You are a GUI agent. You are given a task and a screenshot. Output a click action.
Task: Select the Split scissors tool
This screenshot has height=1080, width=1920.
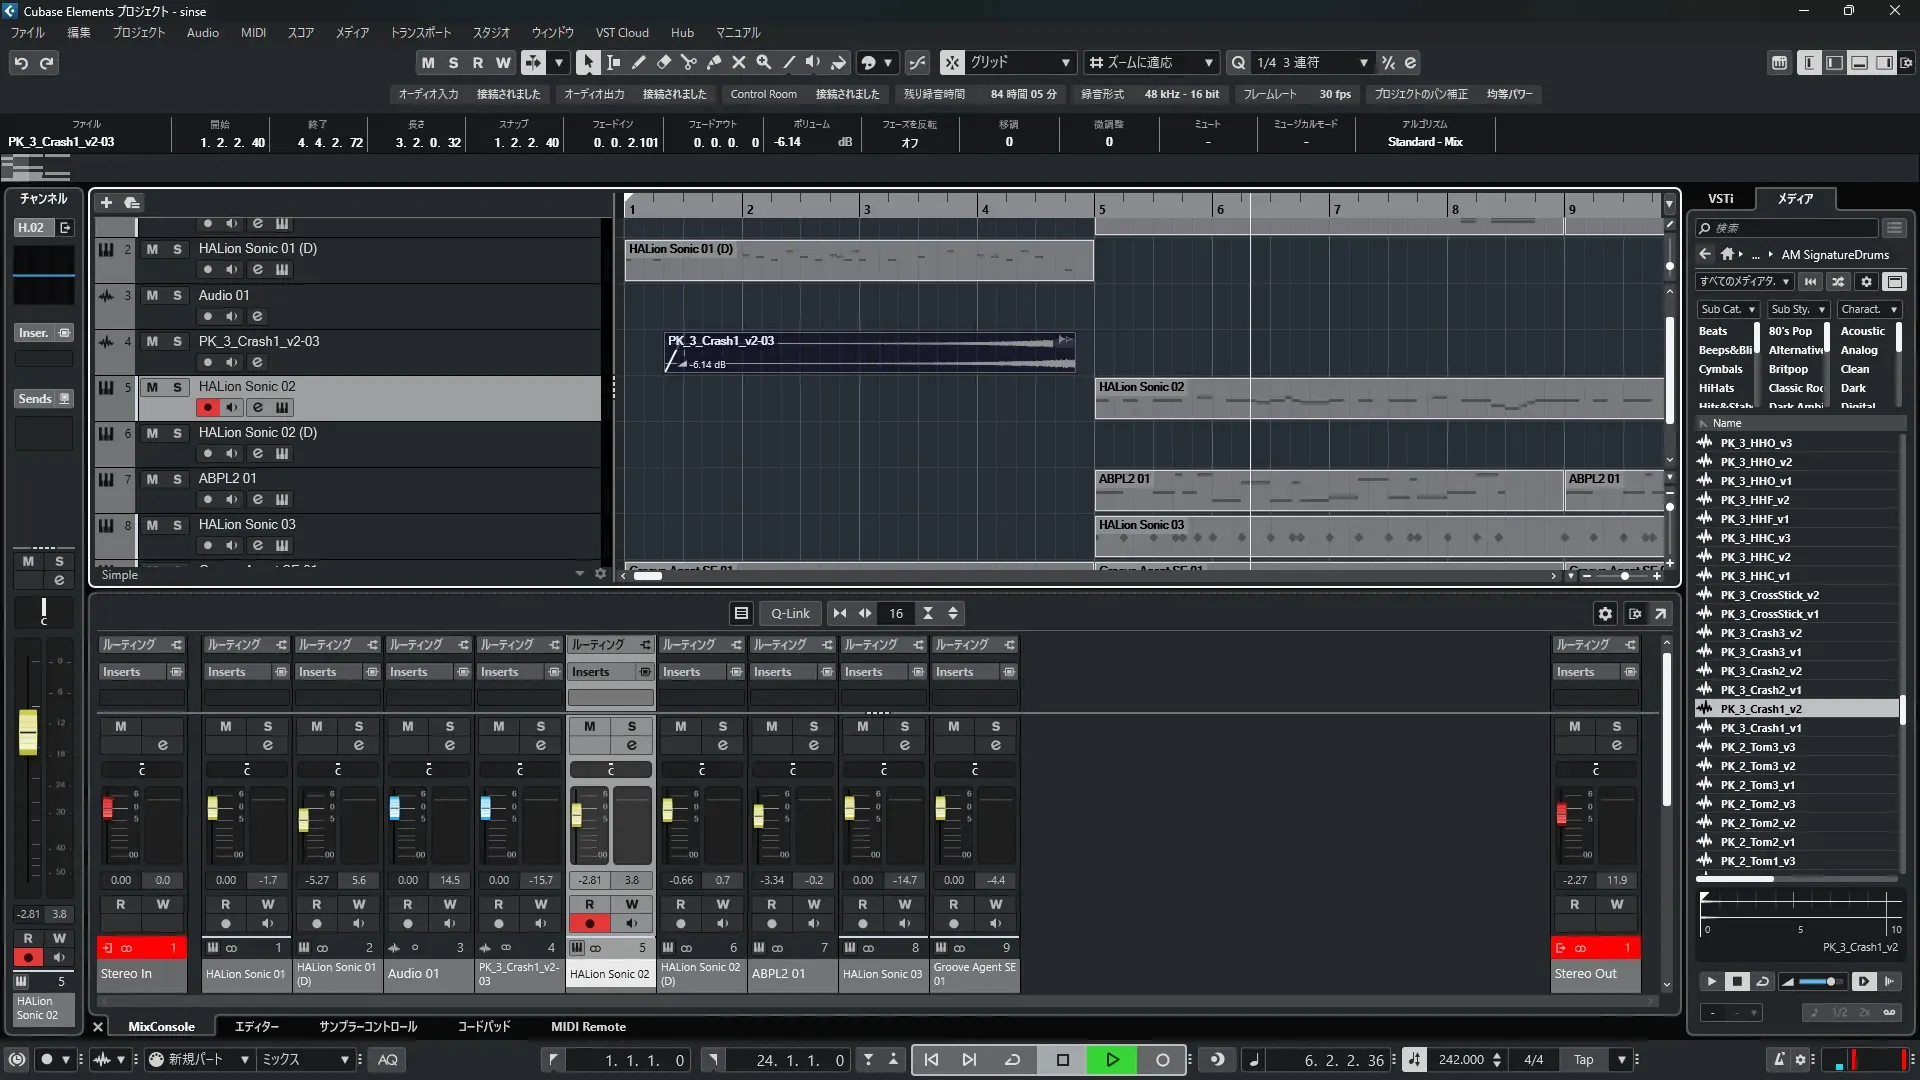[x=689, y=62]
